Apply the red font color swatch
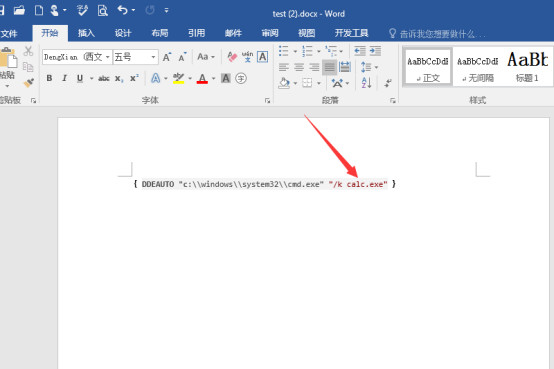The image size is (554, 369). point(202,78)
